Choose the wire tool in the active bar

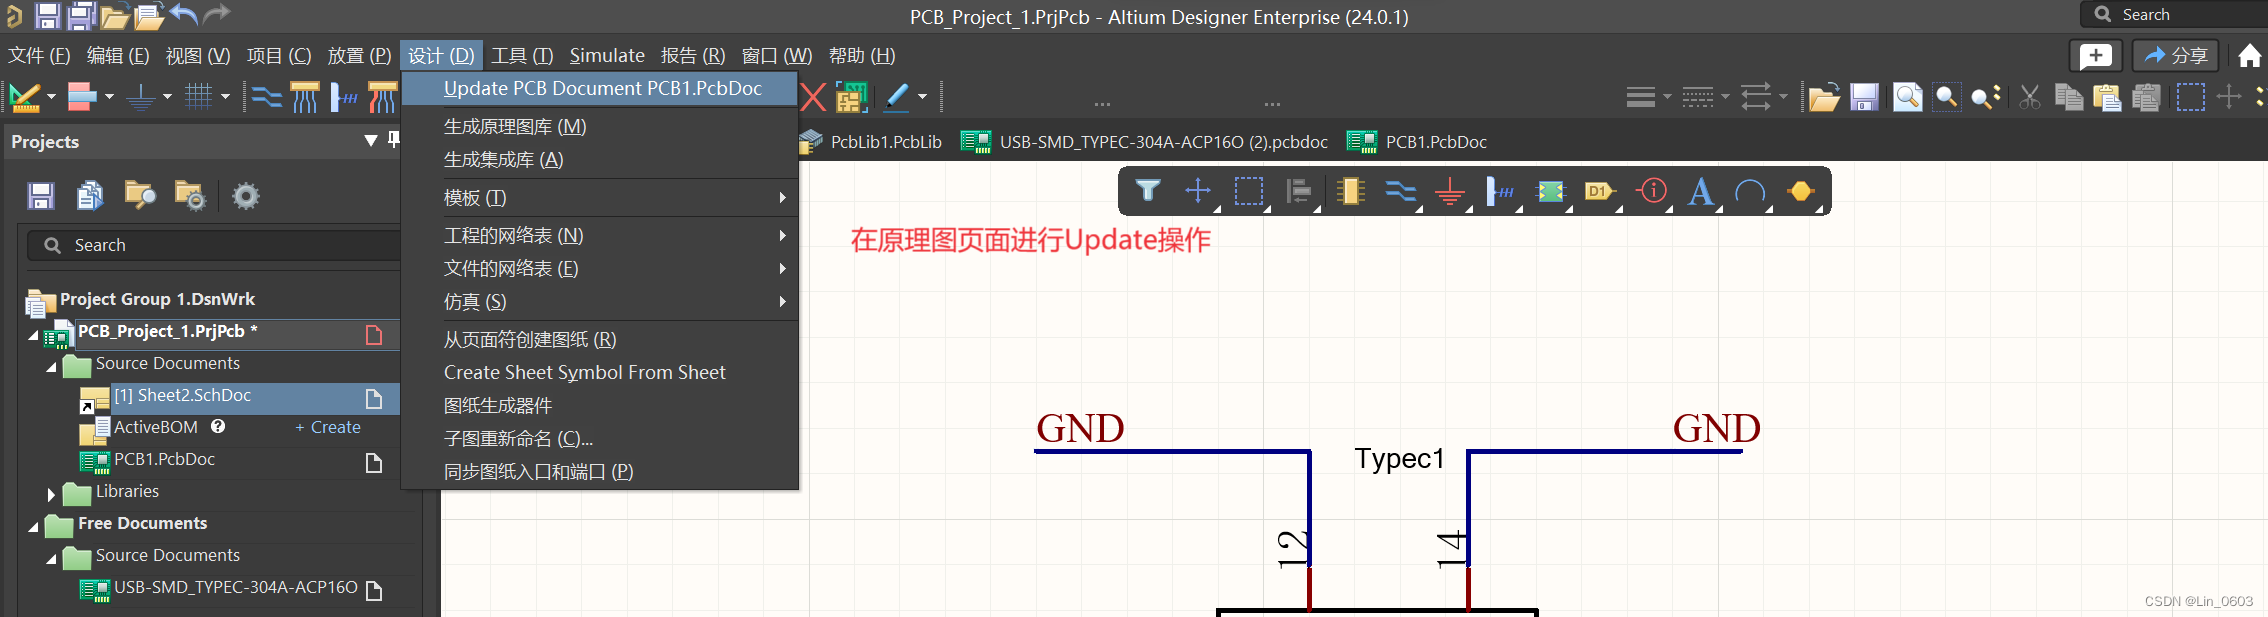tap(1400, 190)
